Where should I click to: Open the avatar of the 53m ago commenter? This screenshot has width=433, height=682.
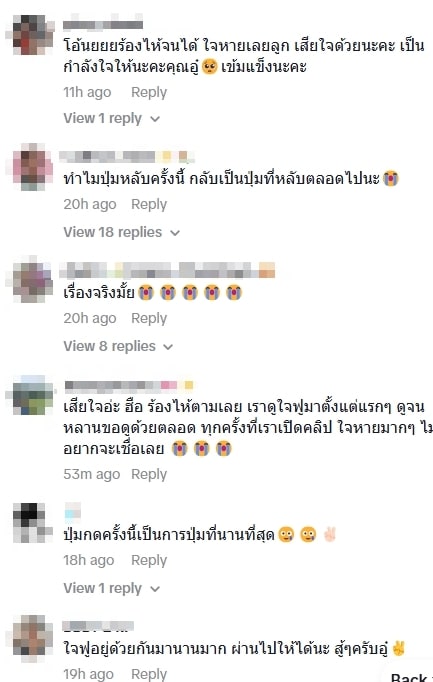tap(32, 396)
